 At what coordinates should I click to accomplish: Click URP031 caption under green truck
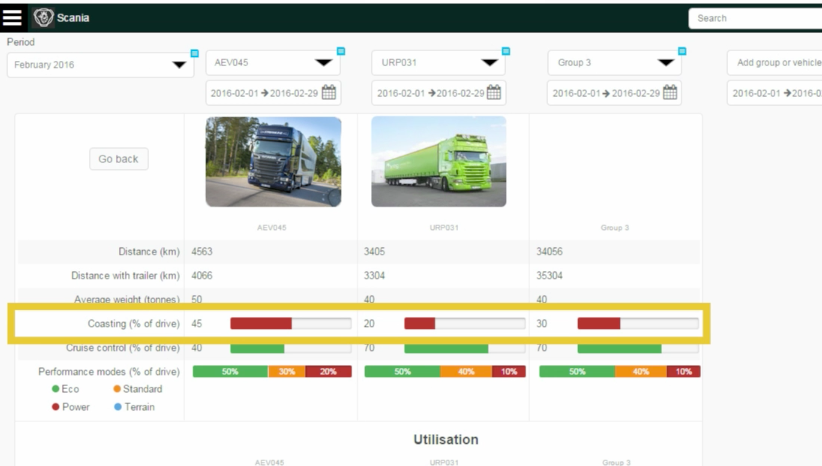pyautogui.click(x=444, y=227)
